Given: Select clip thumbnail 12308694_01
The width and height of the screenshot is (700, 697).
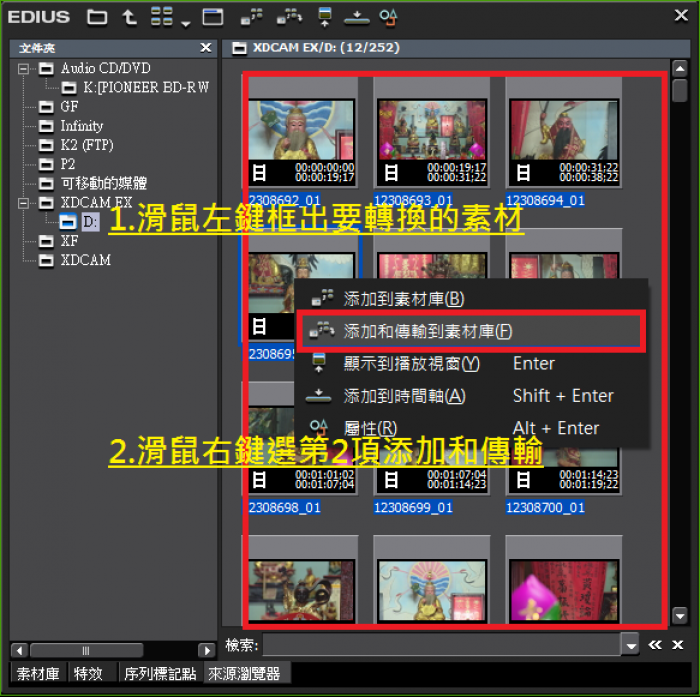Looking at the screenshot, I should (x=563, y=140).
